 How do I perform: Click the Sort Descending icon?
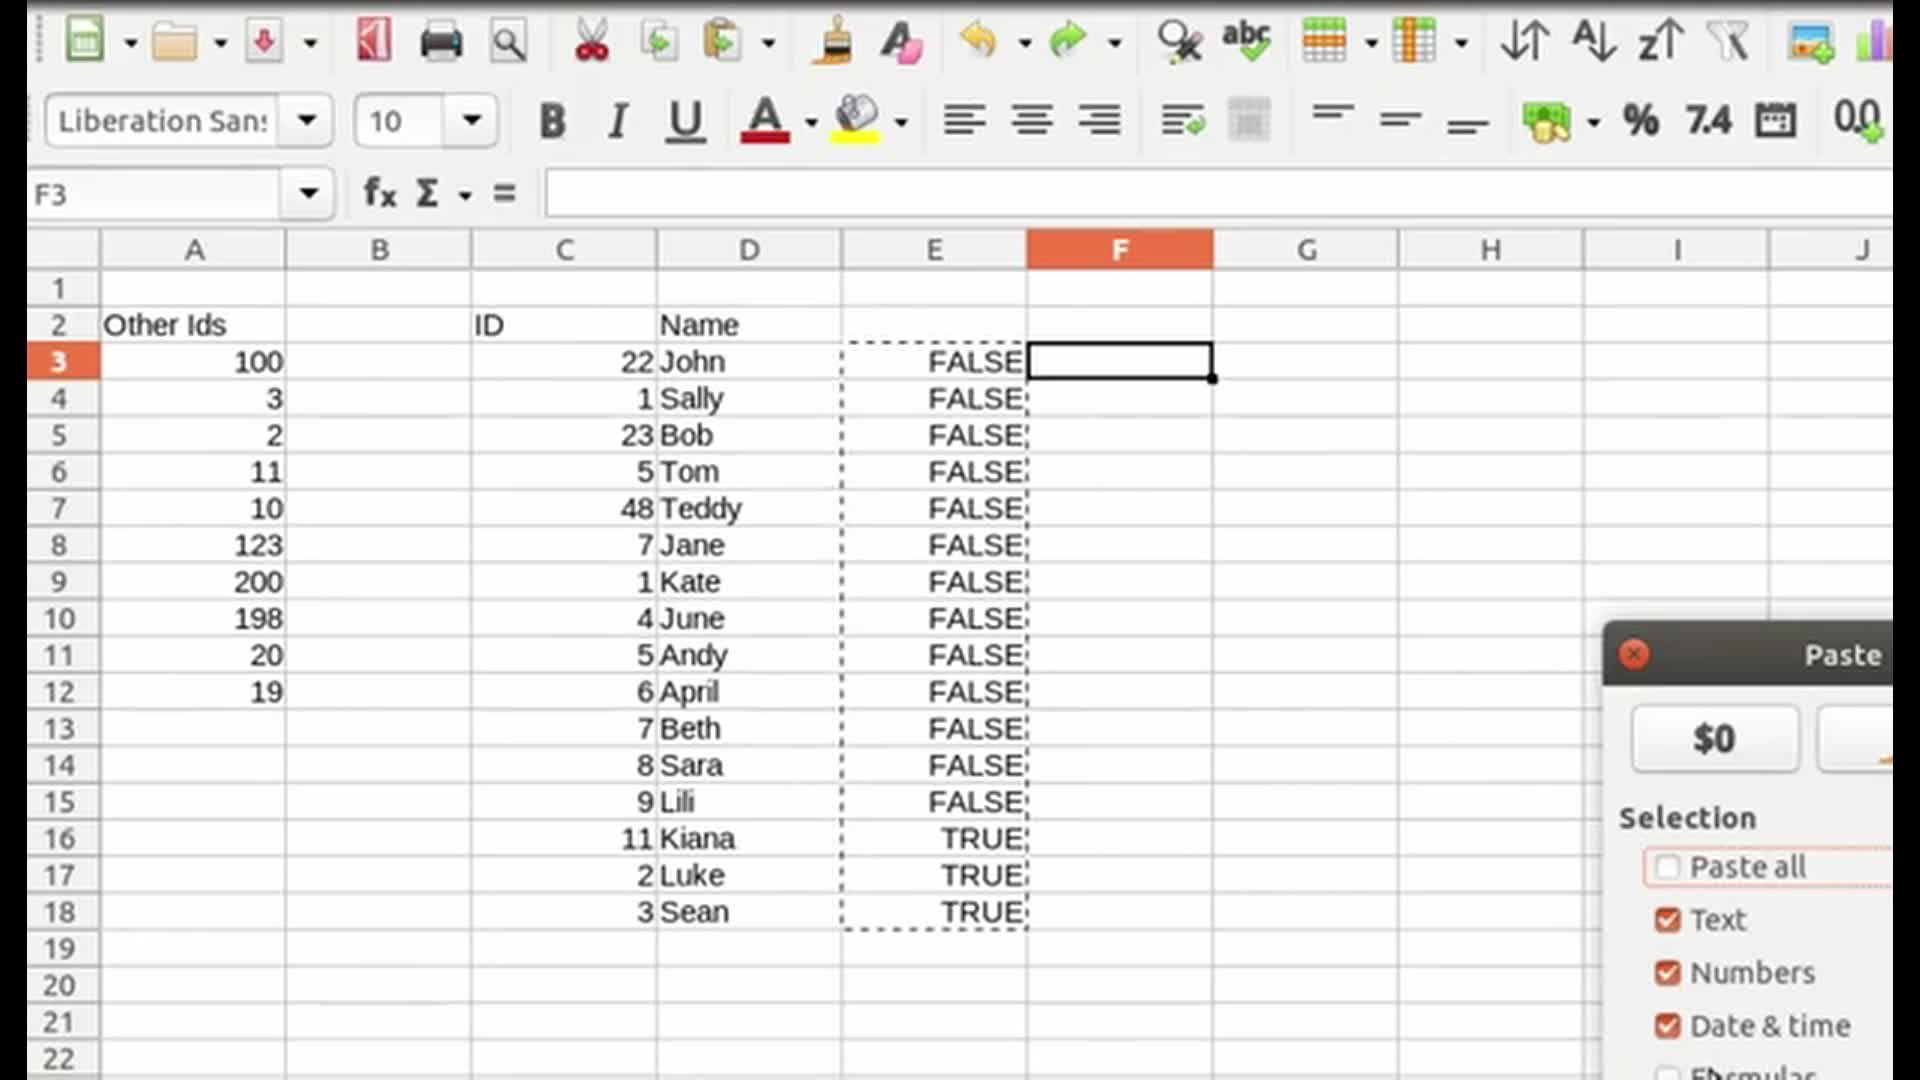pyautogui.click(x=1660, y=40)
